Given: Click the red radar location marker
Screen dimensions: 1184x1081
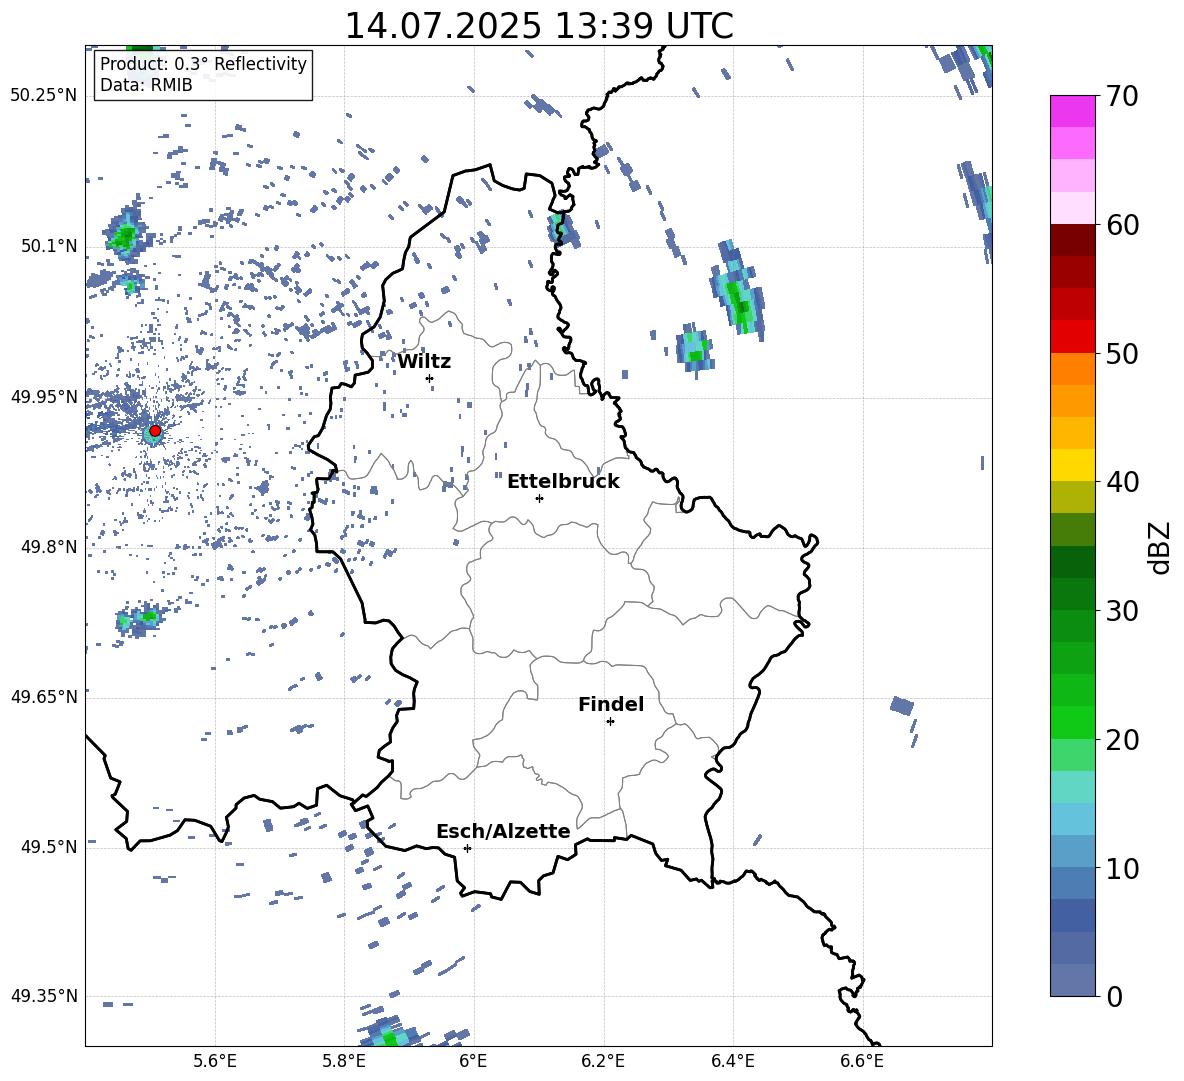Looking at the screenshot, I should point(155,431).
